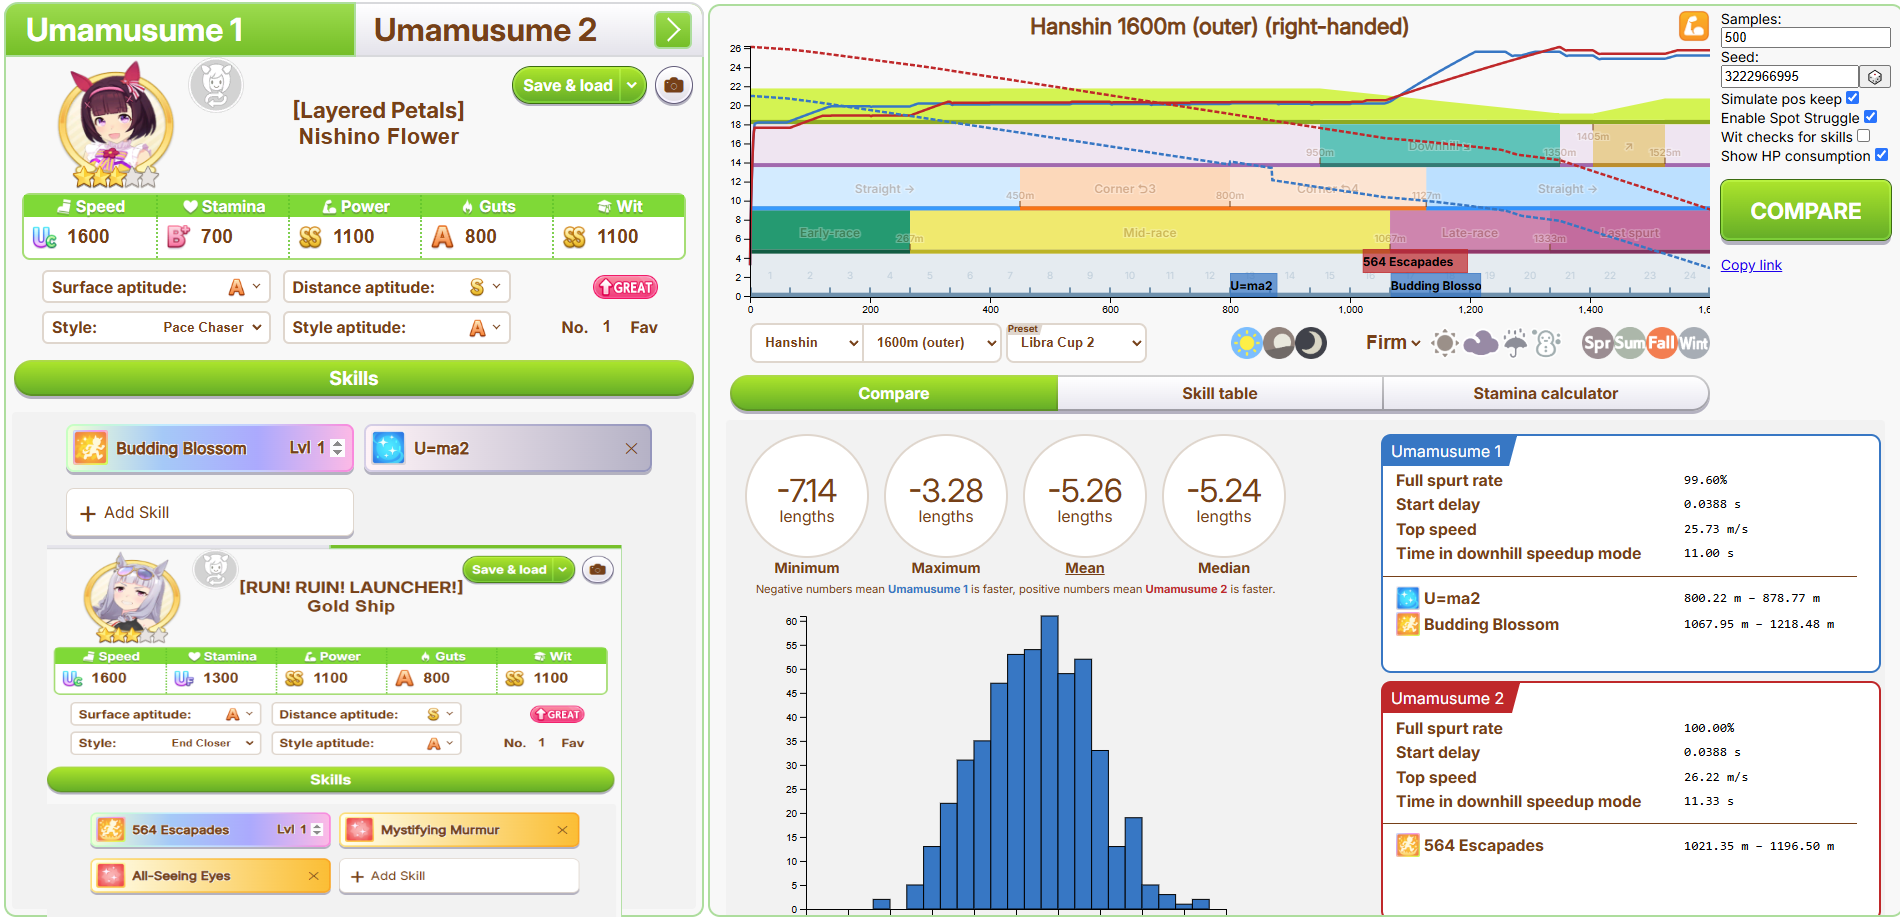Click the Copy link hyperlink

(1751, 265)
